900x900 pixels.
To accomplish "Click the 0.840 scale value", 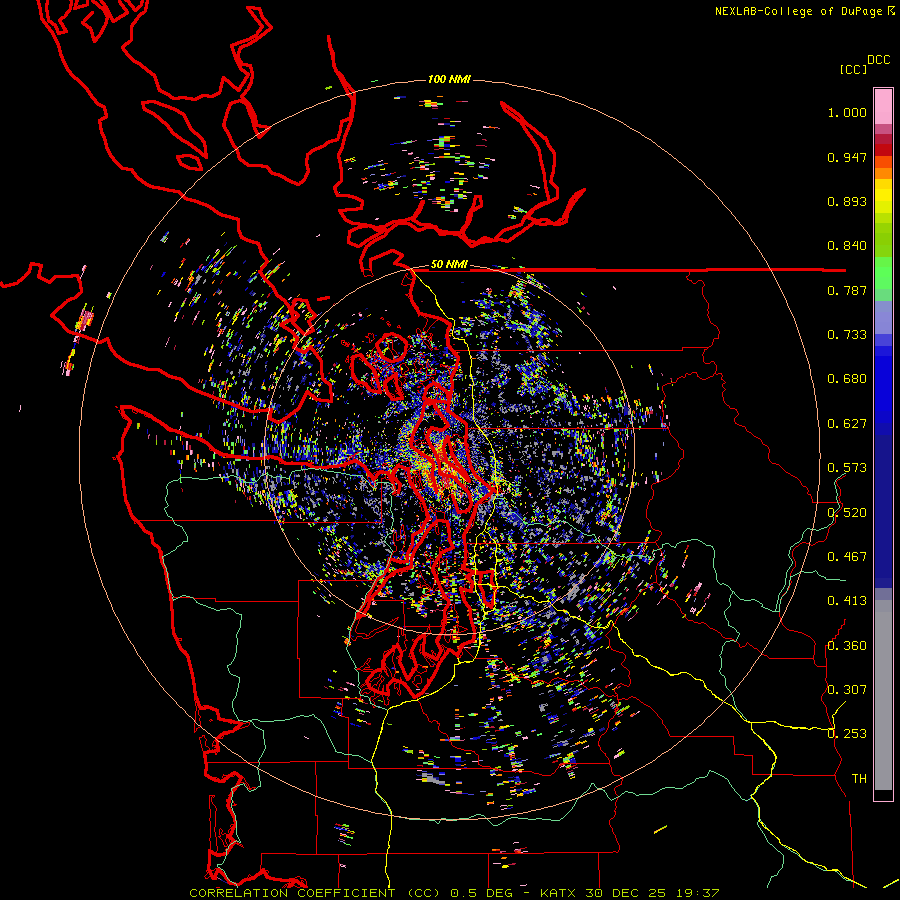I will (847, 246).
